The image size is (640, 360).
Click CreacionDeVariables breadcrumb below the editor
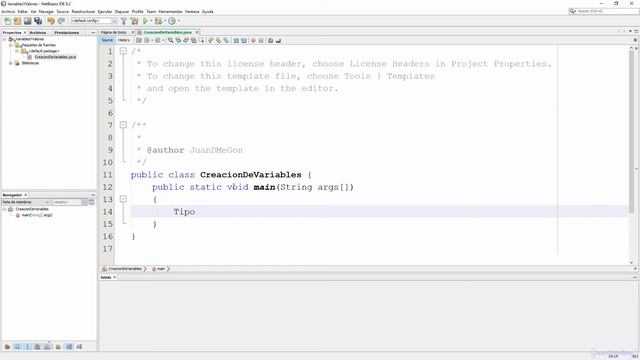125,269
